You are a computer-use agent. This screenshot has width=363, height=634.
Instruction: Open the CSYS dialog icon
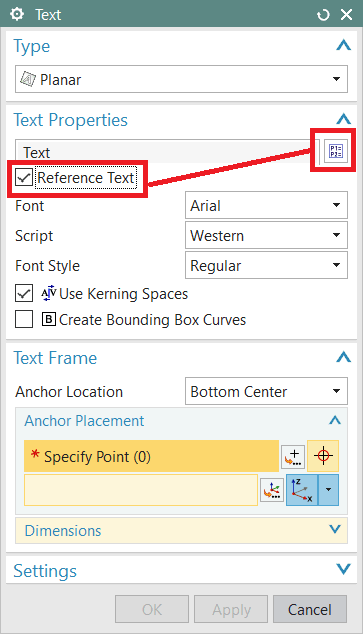point(272,490)
